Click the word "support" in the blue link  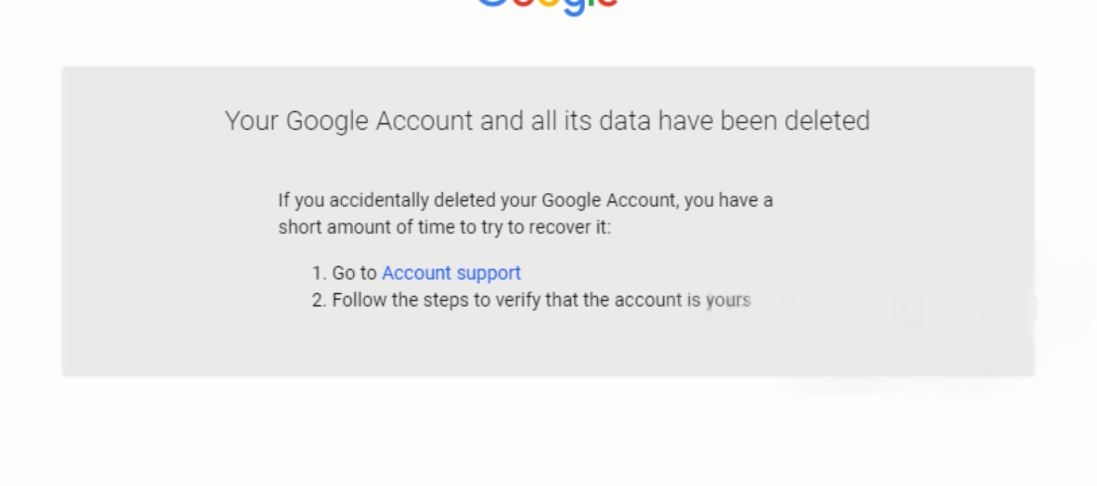(x=487, y=273)
